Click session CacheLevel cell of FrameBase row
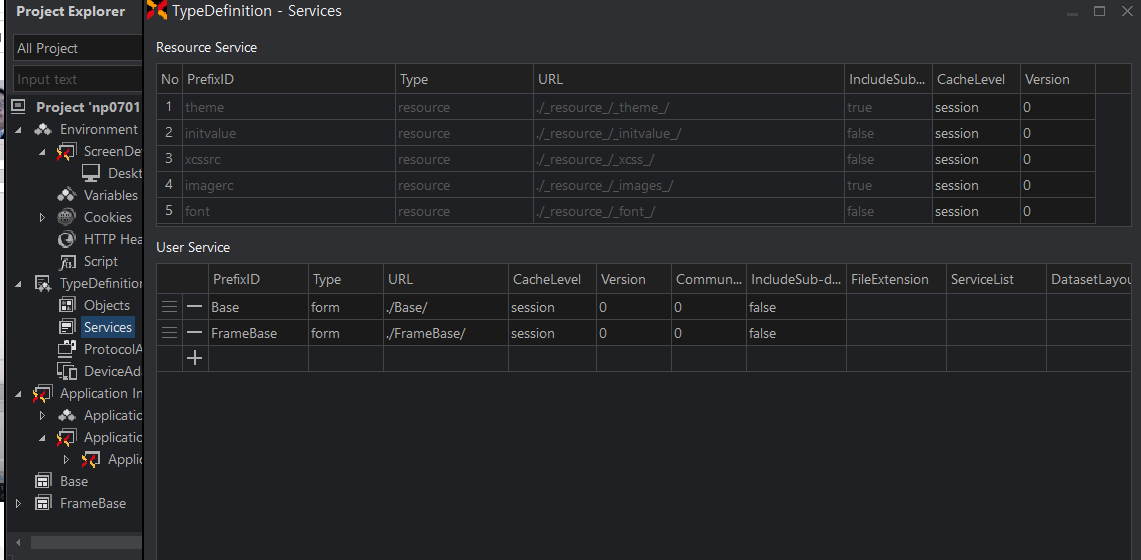 coord(552,333)
